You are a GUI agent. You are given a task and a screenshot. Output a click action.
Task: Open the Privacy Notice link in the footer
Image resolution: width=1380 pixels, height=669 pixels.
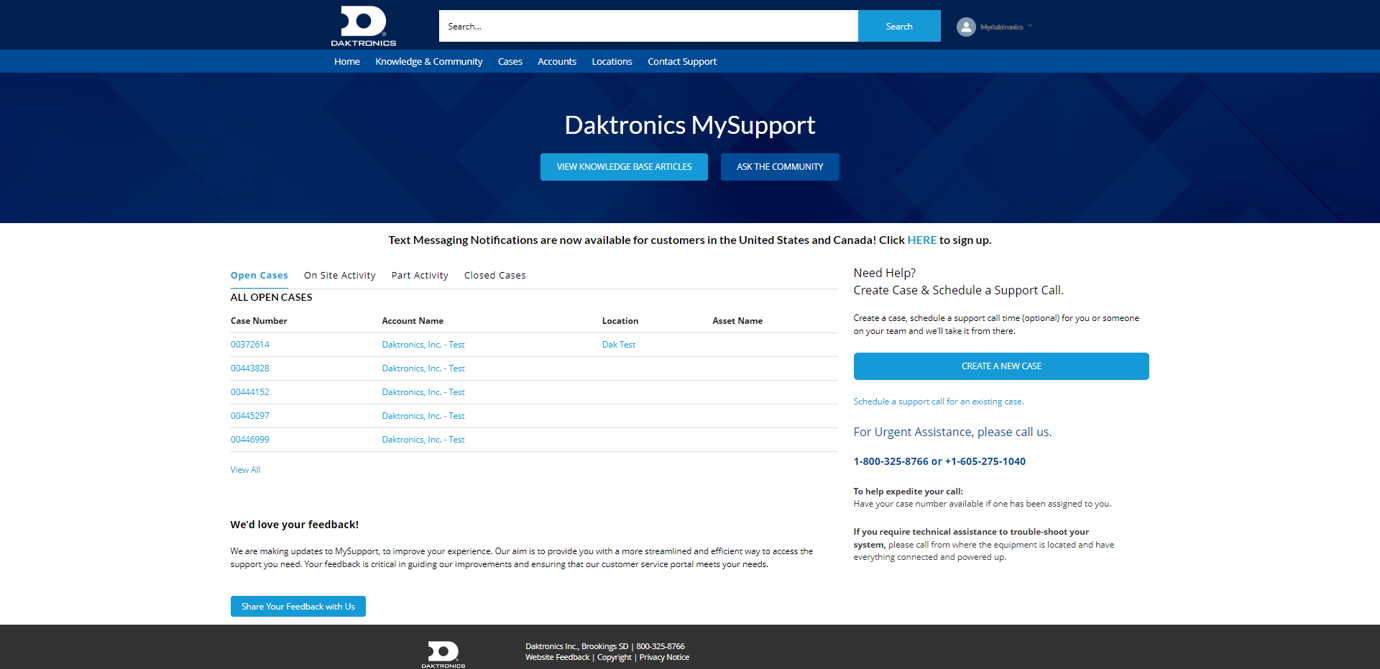pos(664,657)
